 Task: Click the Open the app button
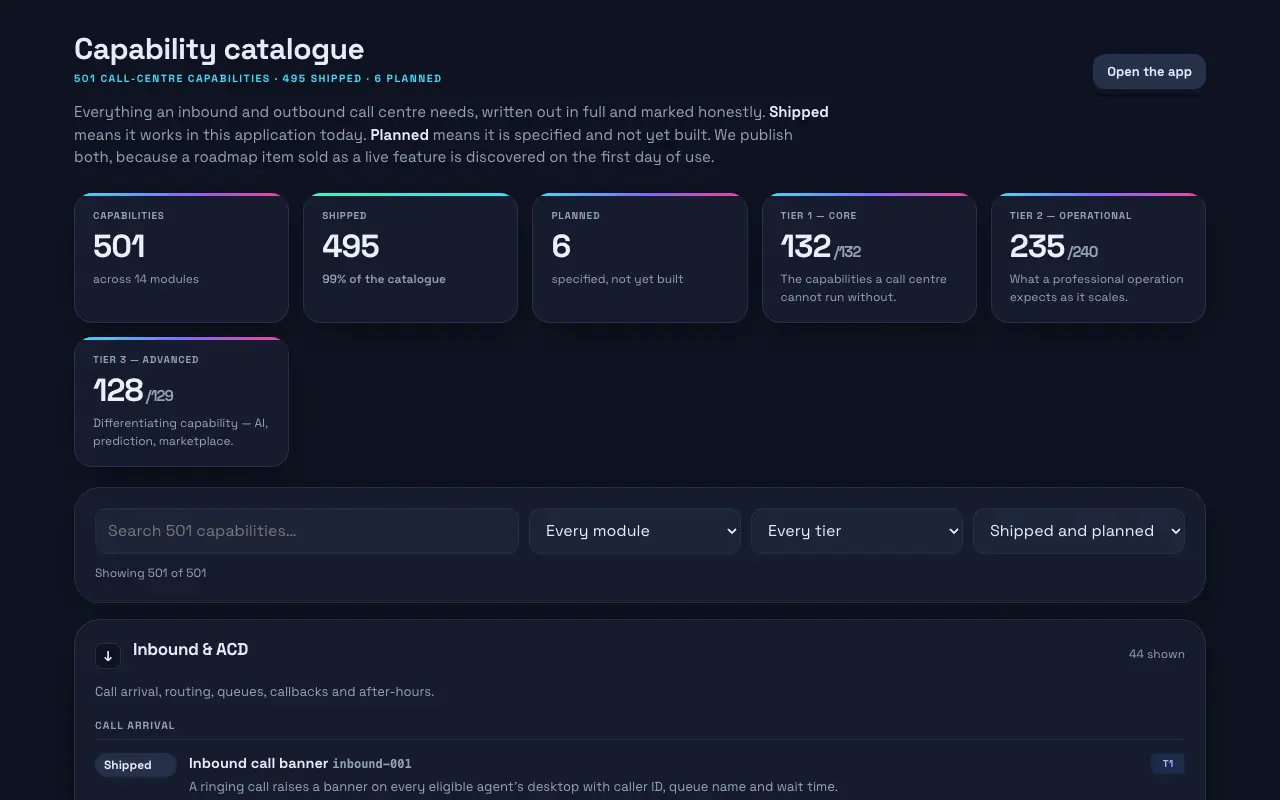pyautogui.click(x=1149, y=72)
